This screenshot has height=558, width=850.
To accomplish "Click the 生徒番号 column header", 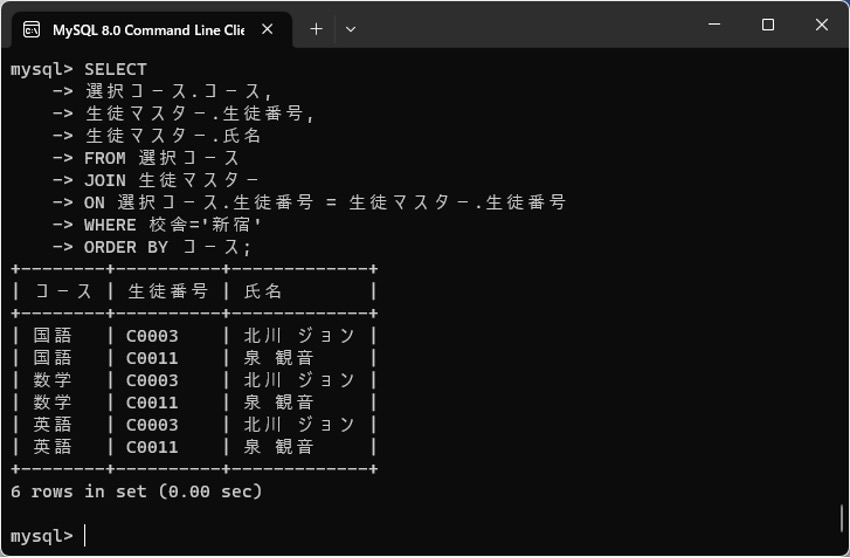I will pos(168,292).
